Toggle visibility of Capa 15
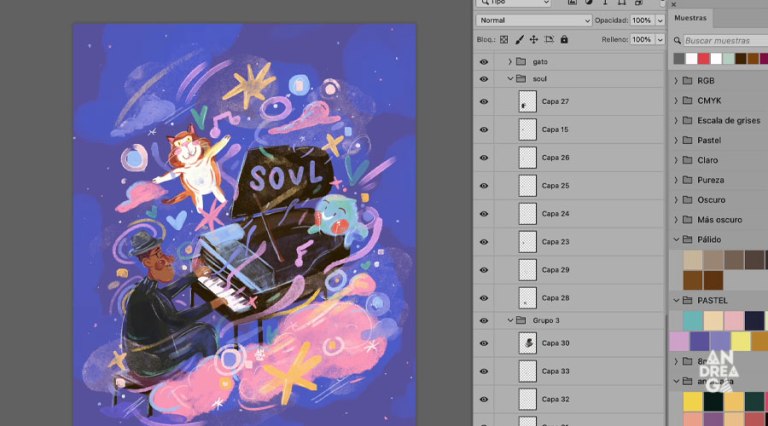 (x=484, y=130)
